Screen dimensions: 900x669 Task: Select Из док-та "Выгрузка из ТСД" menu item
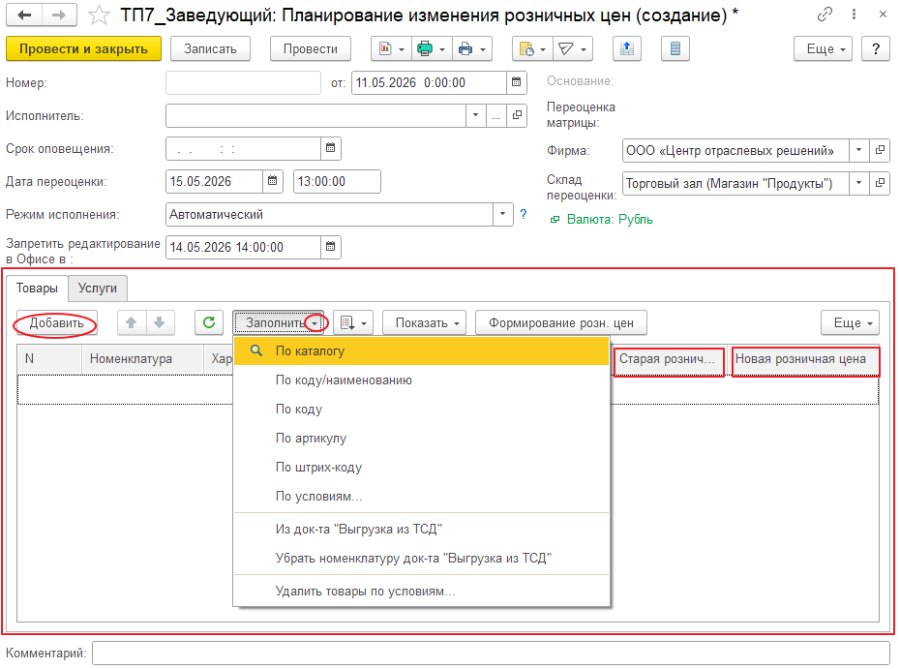[x=421, y=529]
